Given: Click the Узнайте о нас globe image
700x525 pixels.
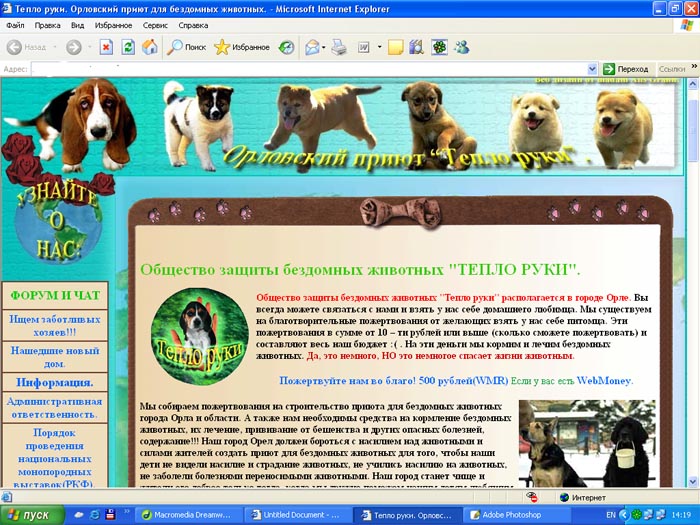Looking at the screenshot, I should pos(58,223).
